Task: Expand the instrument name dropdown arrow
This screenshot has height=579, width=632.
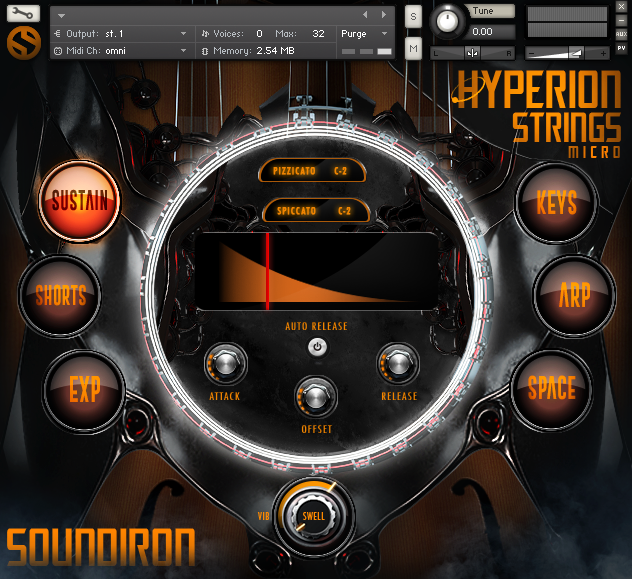Action: (x=61, y=16)
